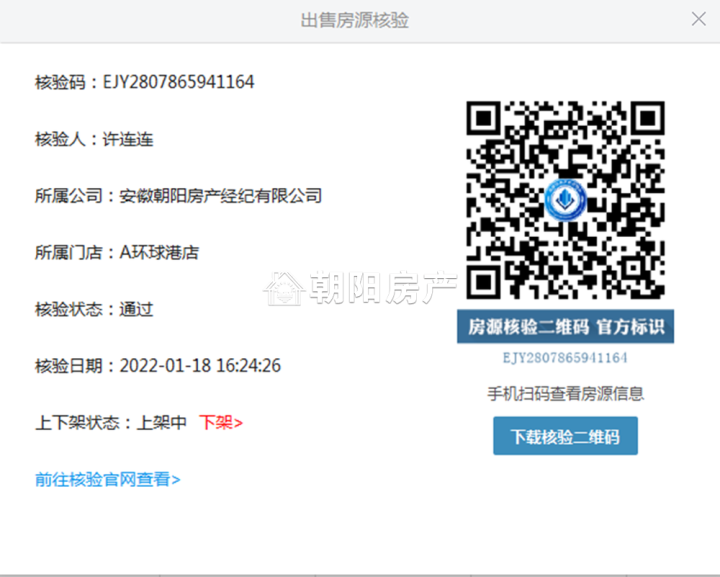Click the 上架中 status text

click(162, 422)
